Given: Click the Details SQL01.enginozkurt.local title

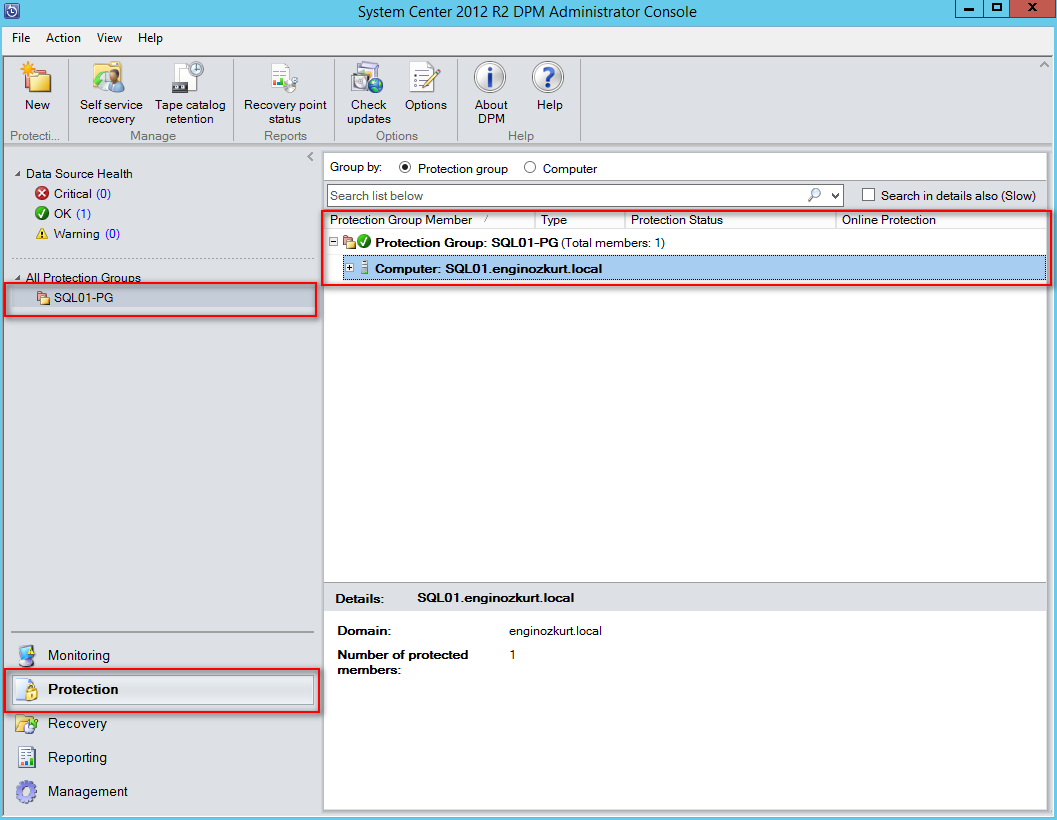Looking at the screenshot, I should [x=495, y=598].
